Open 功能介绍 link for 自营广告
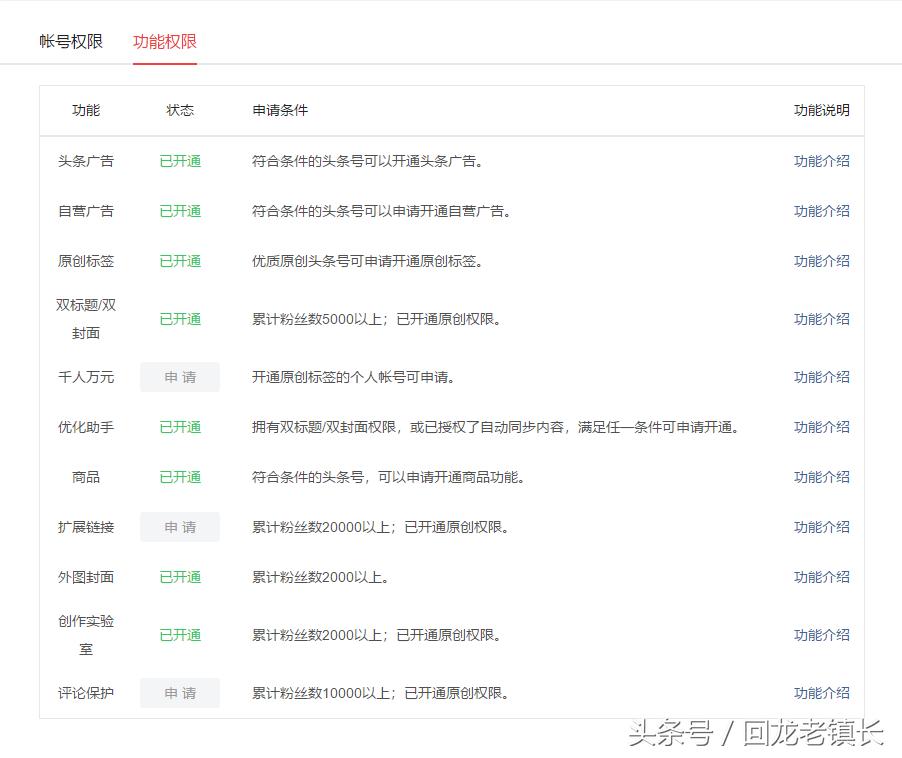The image size is (902, 758). click(821, 211)
